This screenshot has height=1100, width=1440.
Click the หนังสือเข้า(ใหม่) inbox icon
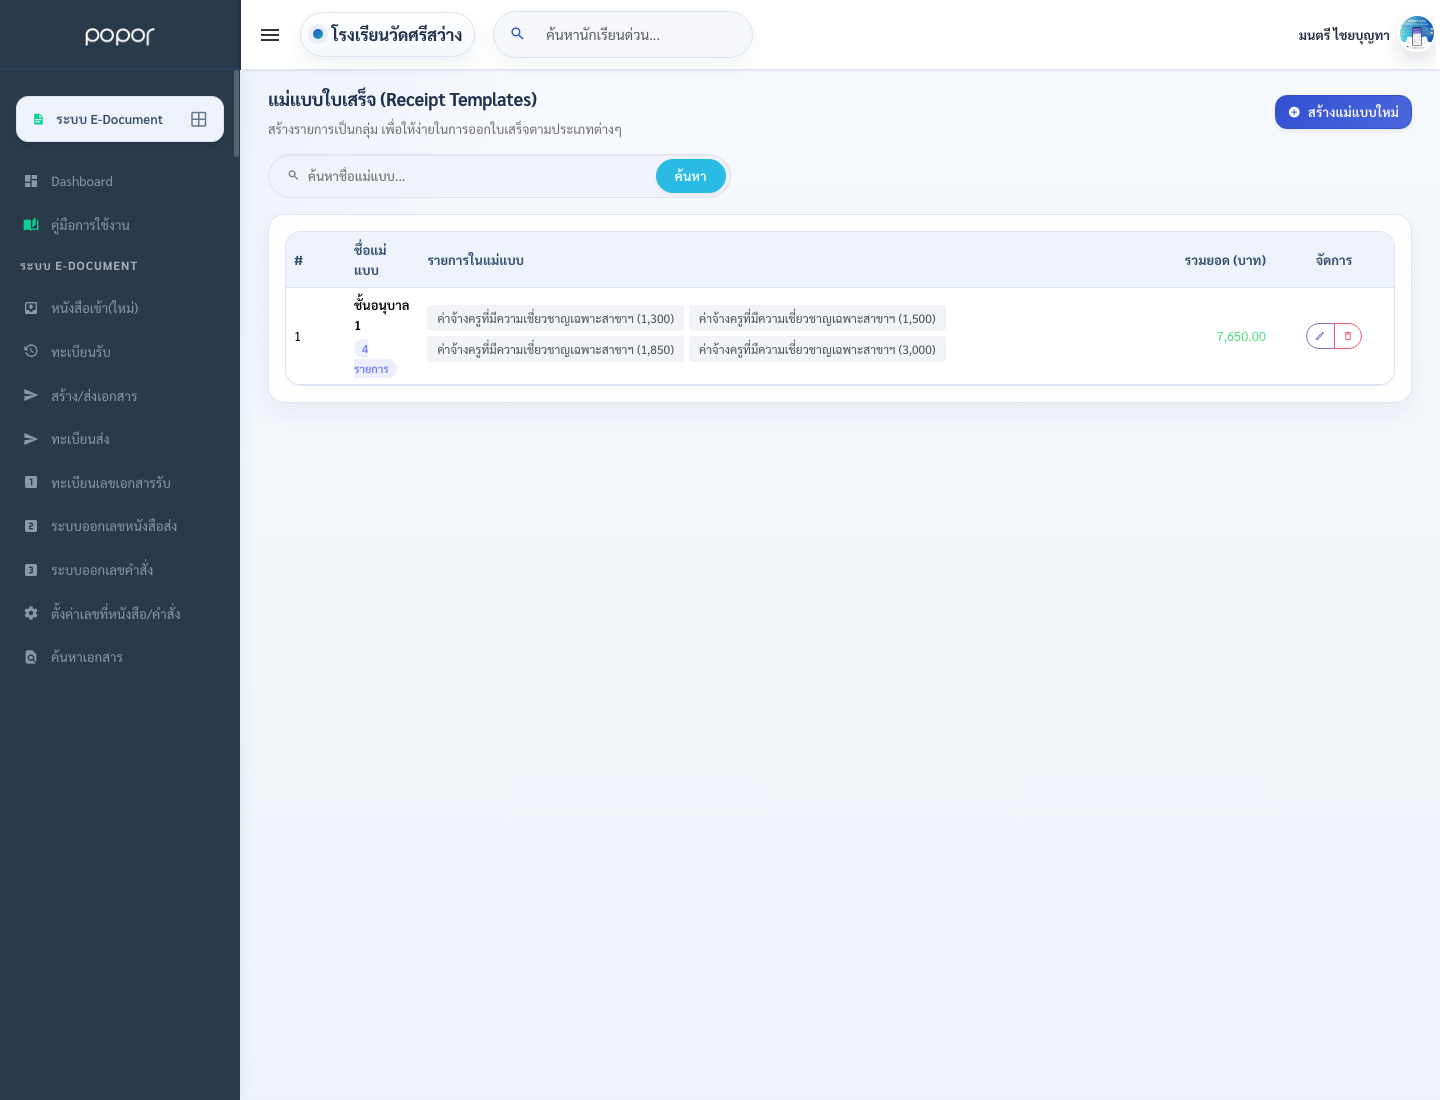[31, 308]
